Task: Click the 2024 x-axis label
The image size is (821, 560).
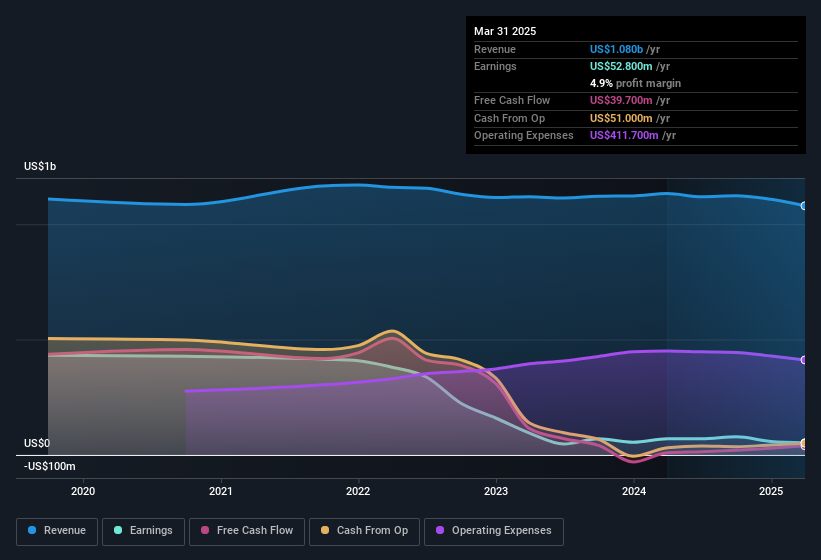Action: (x=634, y=491)
